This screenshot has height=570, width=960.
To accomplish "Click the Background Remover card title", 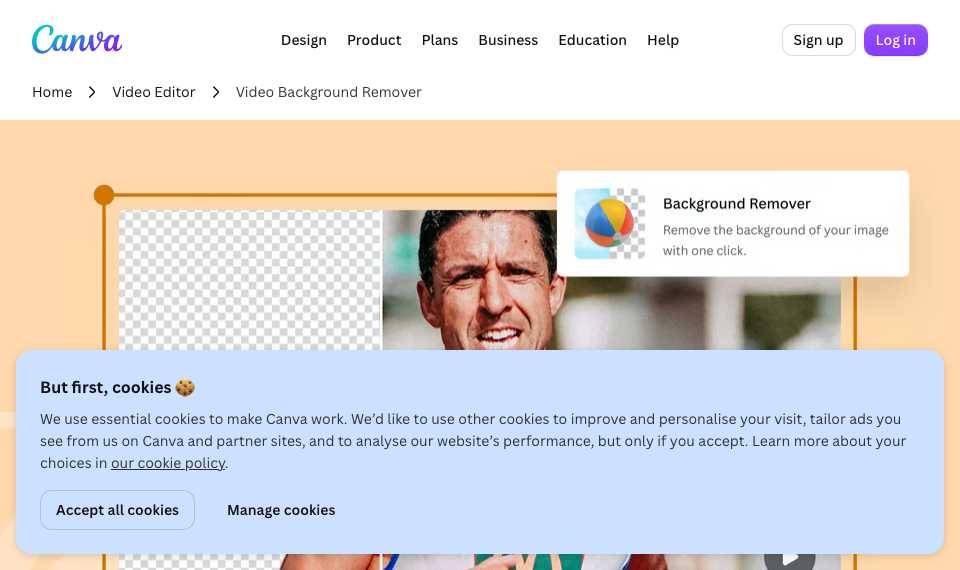I will click(x=737, y=204).
